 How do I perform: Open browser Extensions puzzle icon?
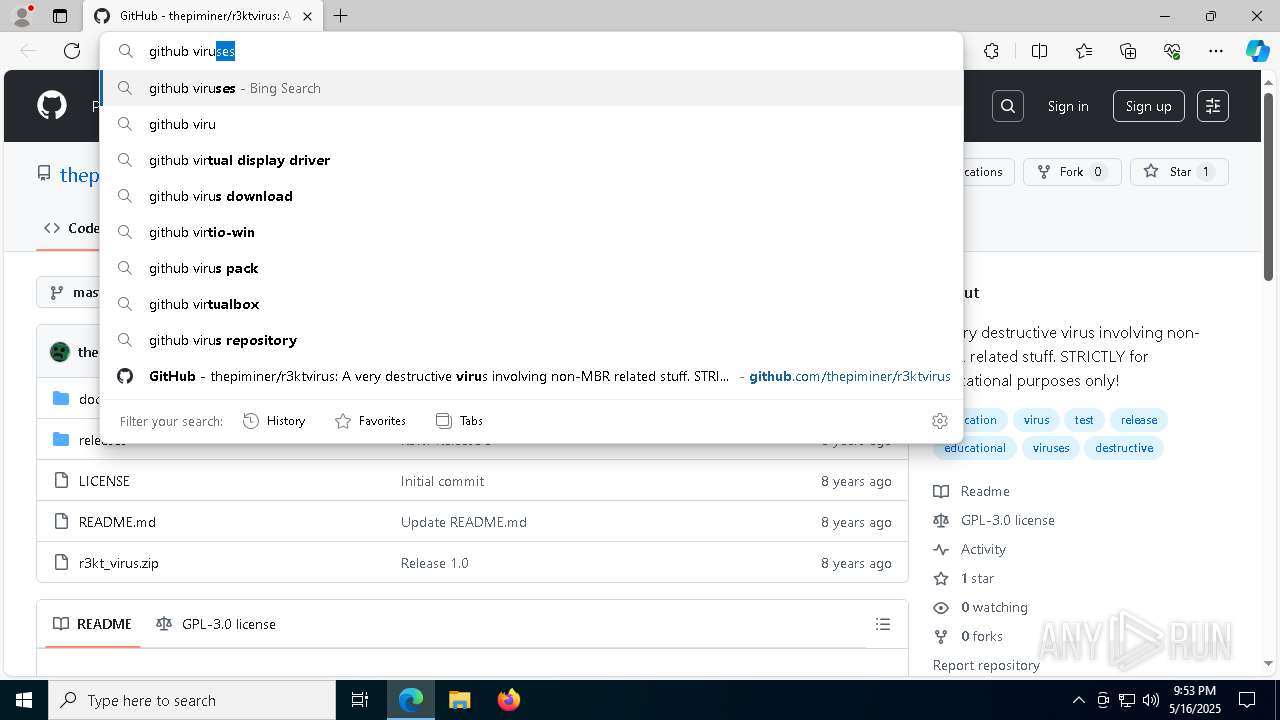991,51
